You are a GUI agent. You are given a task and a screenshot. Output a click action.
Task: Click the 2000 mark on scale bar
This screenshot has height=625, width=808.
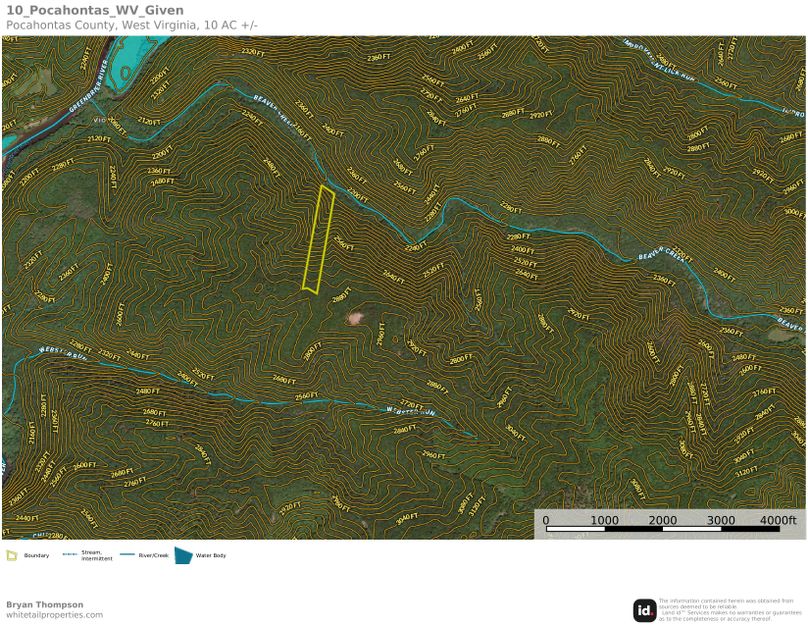[x=663, y=521]
